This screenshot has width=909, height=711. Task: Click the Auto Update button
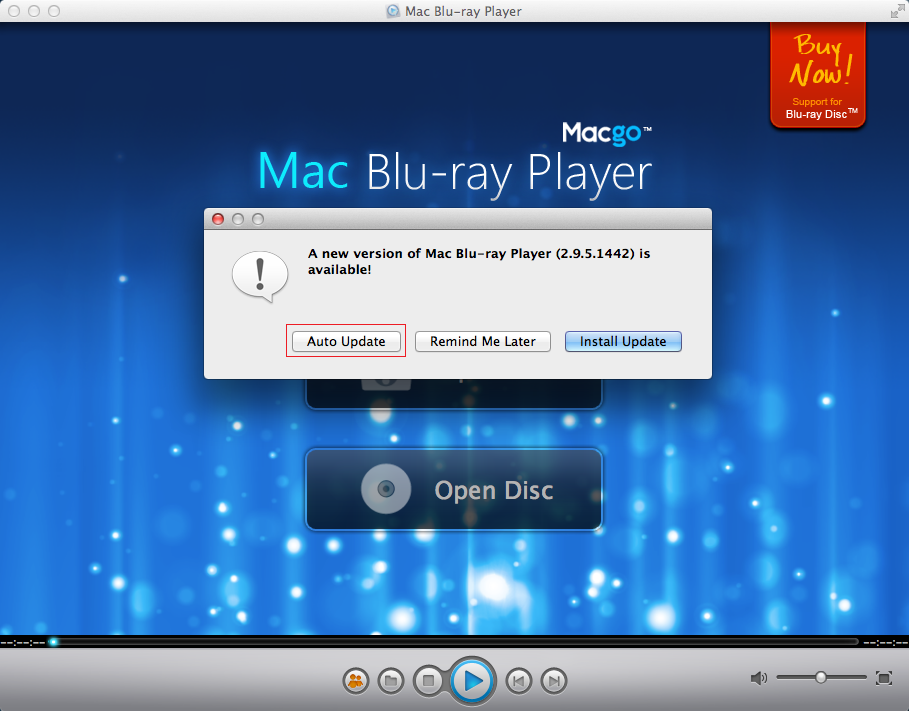pos(346,341)
